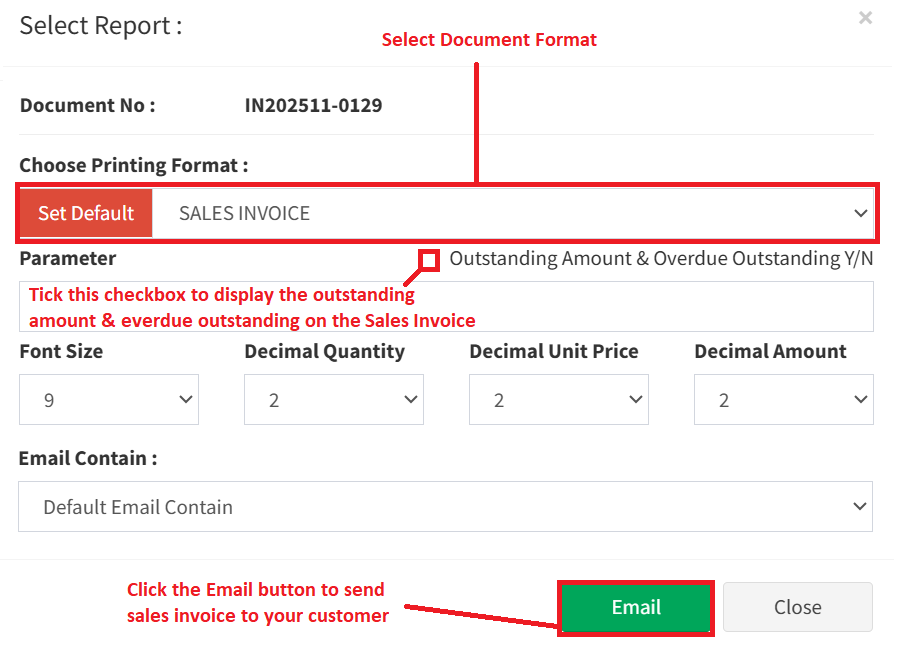Screen dimensions: 905x654
Task: Expand the Decimal Amount dropdown
Action: point(784,400)
